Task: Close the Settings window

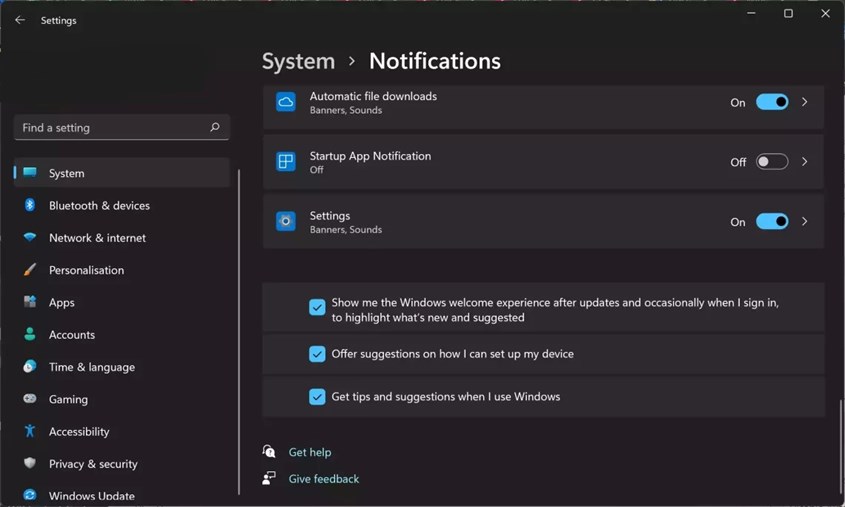Action: (x=825, y=13)
